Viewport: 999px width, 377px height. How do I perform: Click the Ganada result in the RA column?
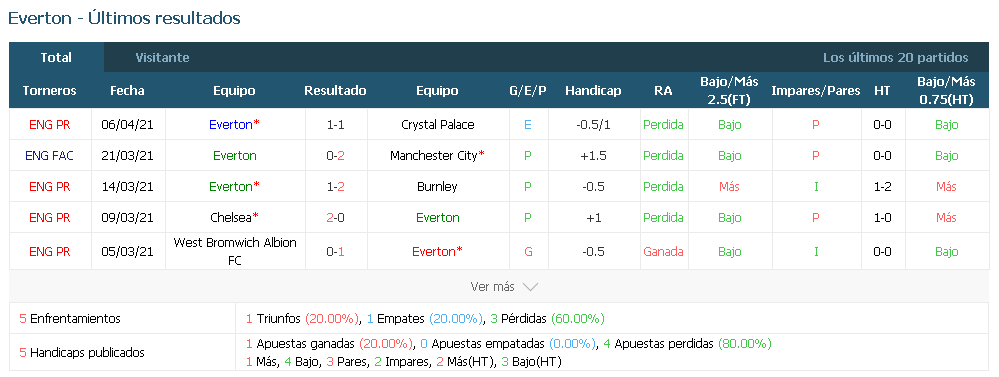pyautogui.click(x=663, y=252)
